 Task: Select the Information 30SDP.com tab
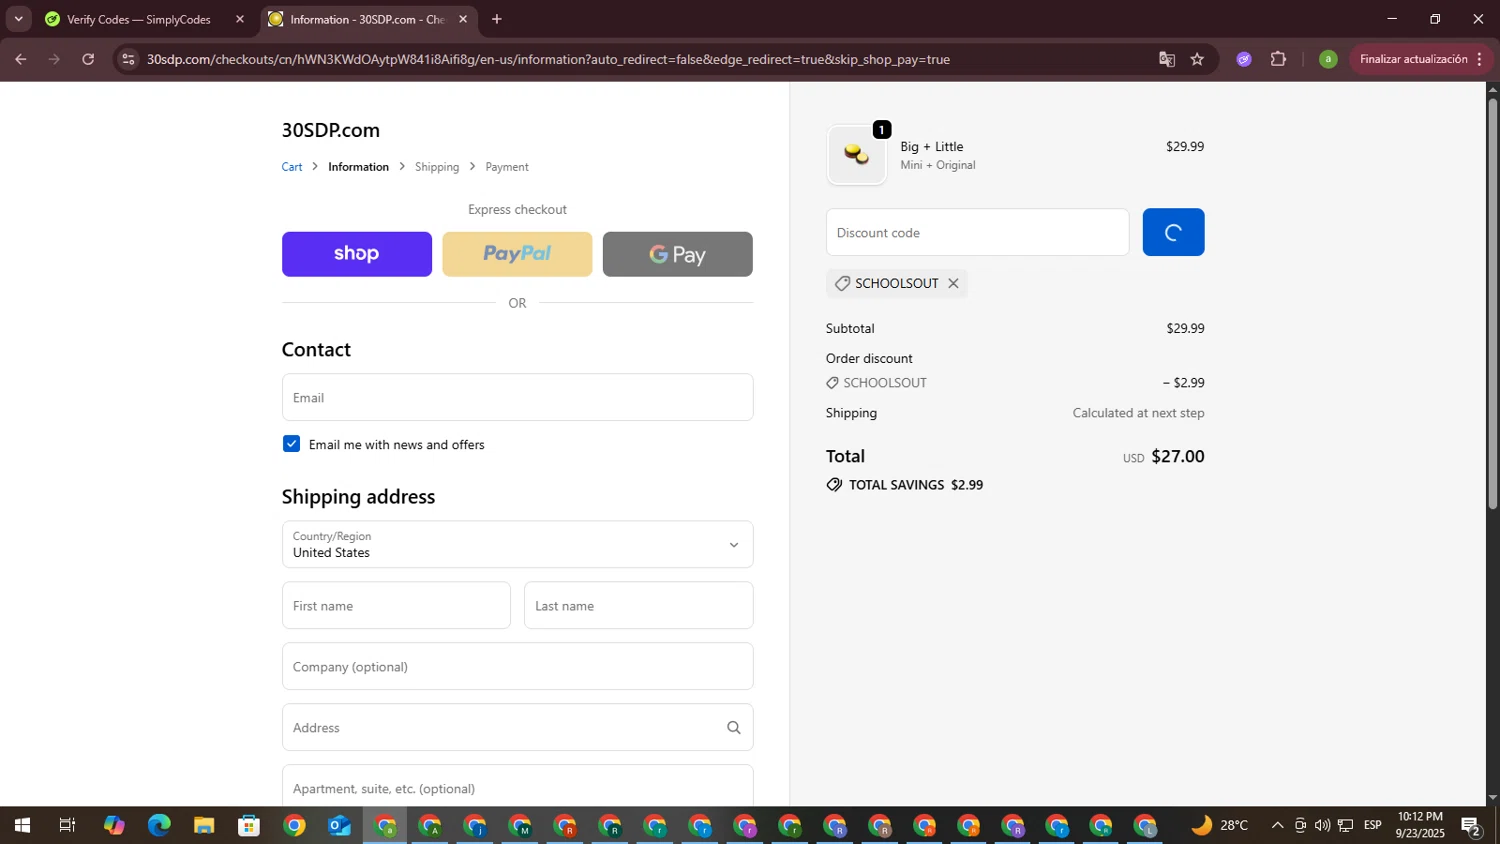pos(366,19)
